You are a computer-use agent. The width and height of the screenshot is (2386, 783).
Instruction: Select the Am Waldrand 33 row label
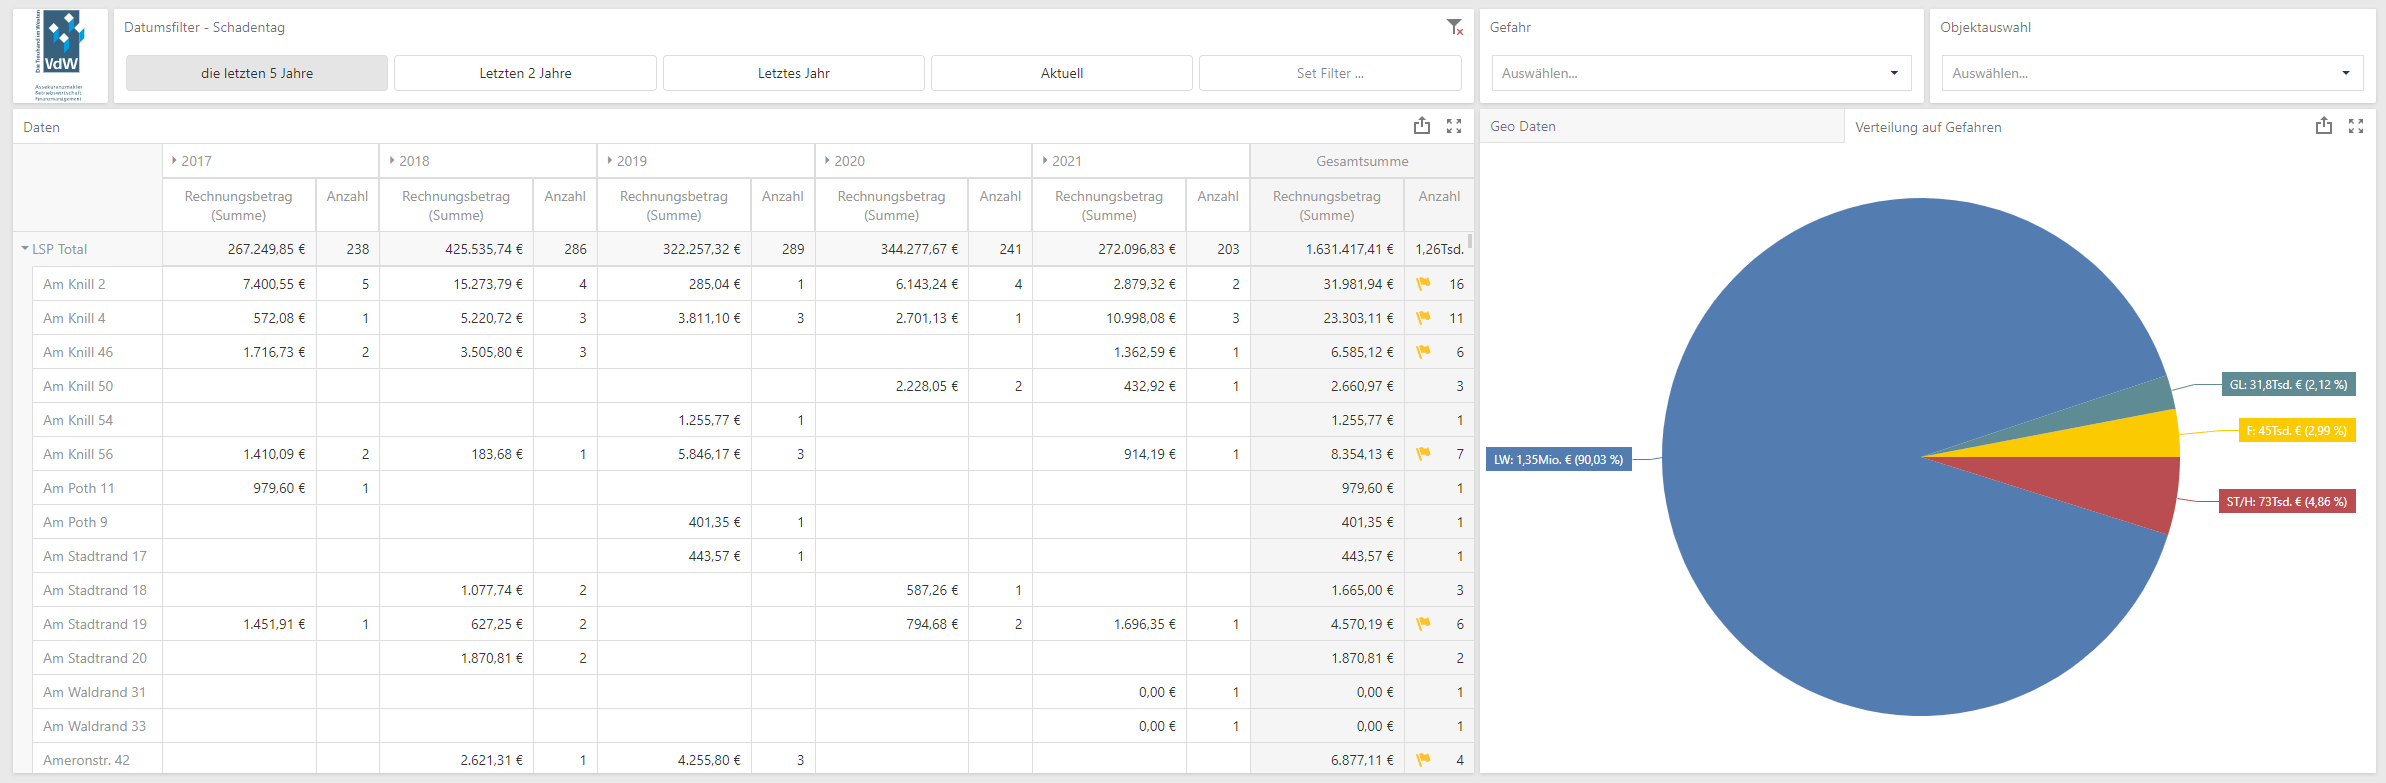(94, 726)
